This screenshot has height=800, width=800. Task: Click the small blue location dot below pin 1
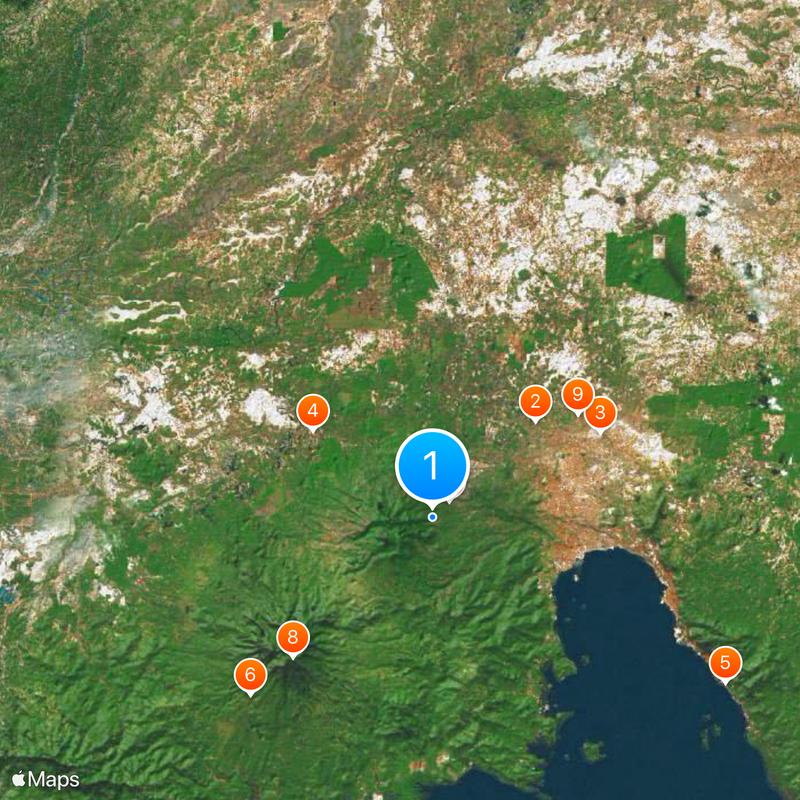tap(432, 517)
